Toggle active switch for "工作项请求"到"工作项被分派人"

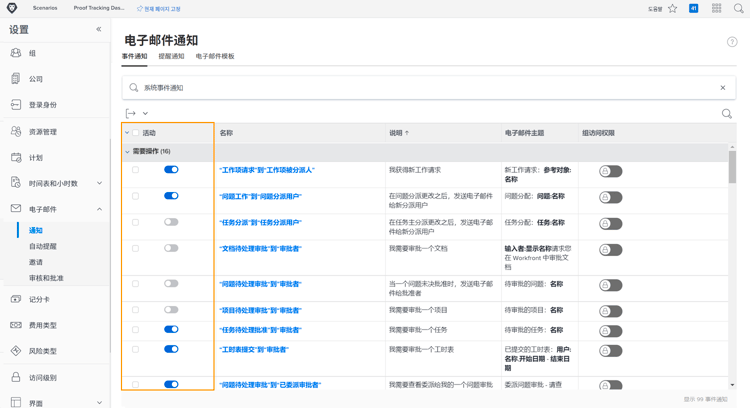[171, 169]
